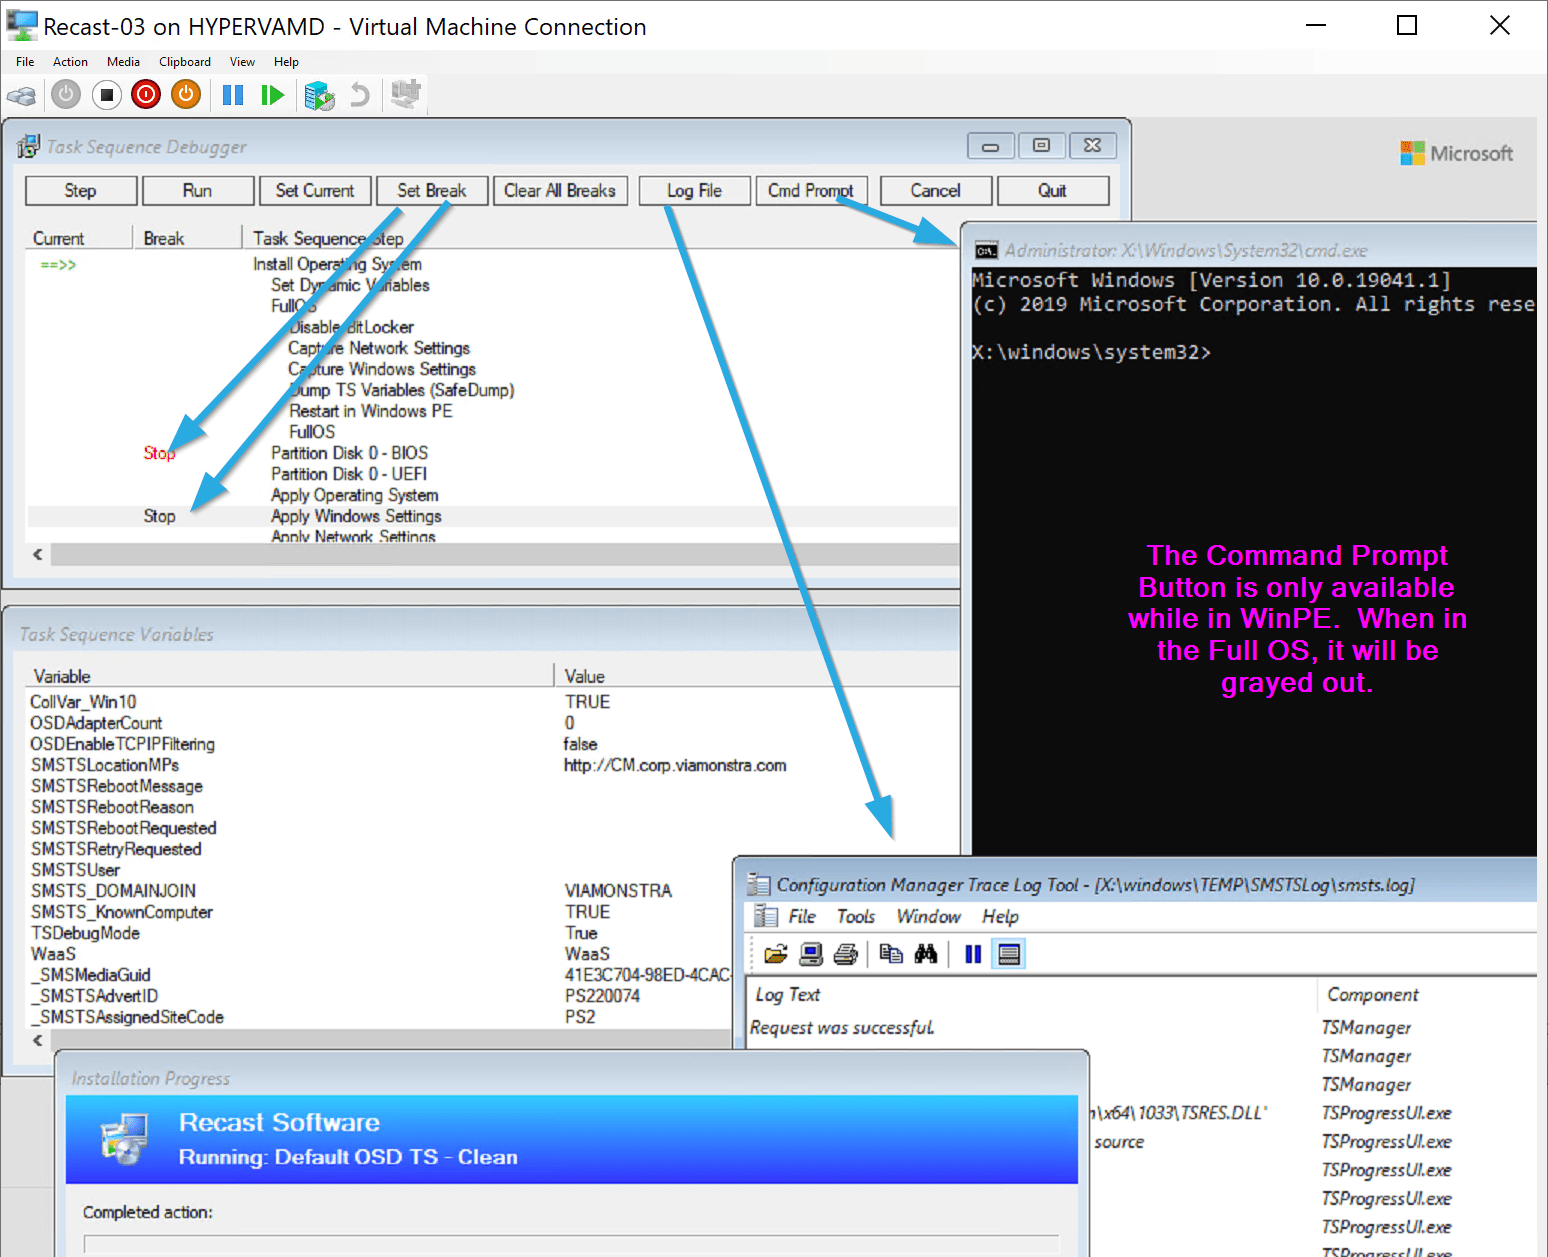
Task: Pause log scrolling in Trace Log Tool
Action: (x=971, y=953)
